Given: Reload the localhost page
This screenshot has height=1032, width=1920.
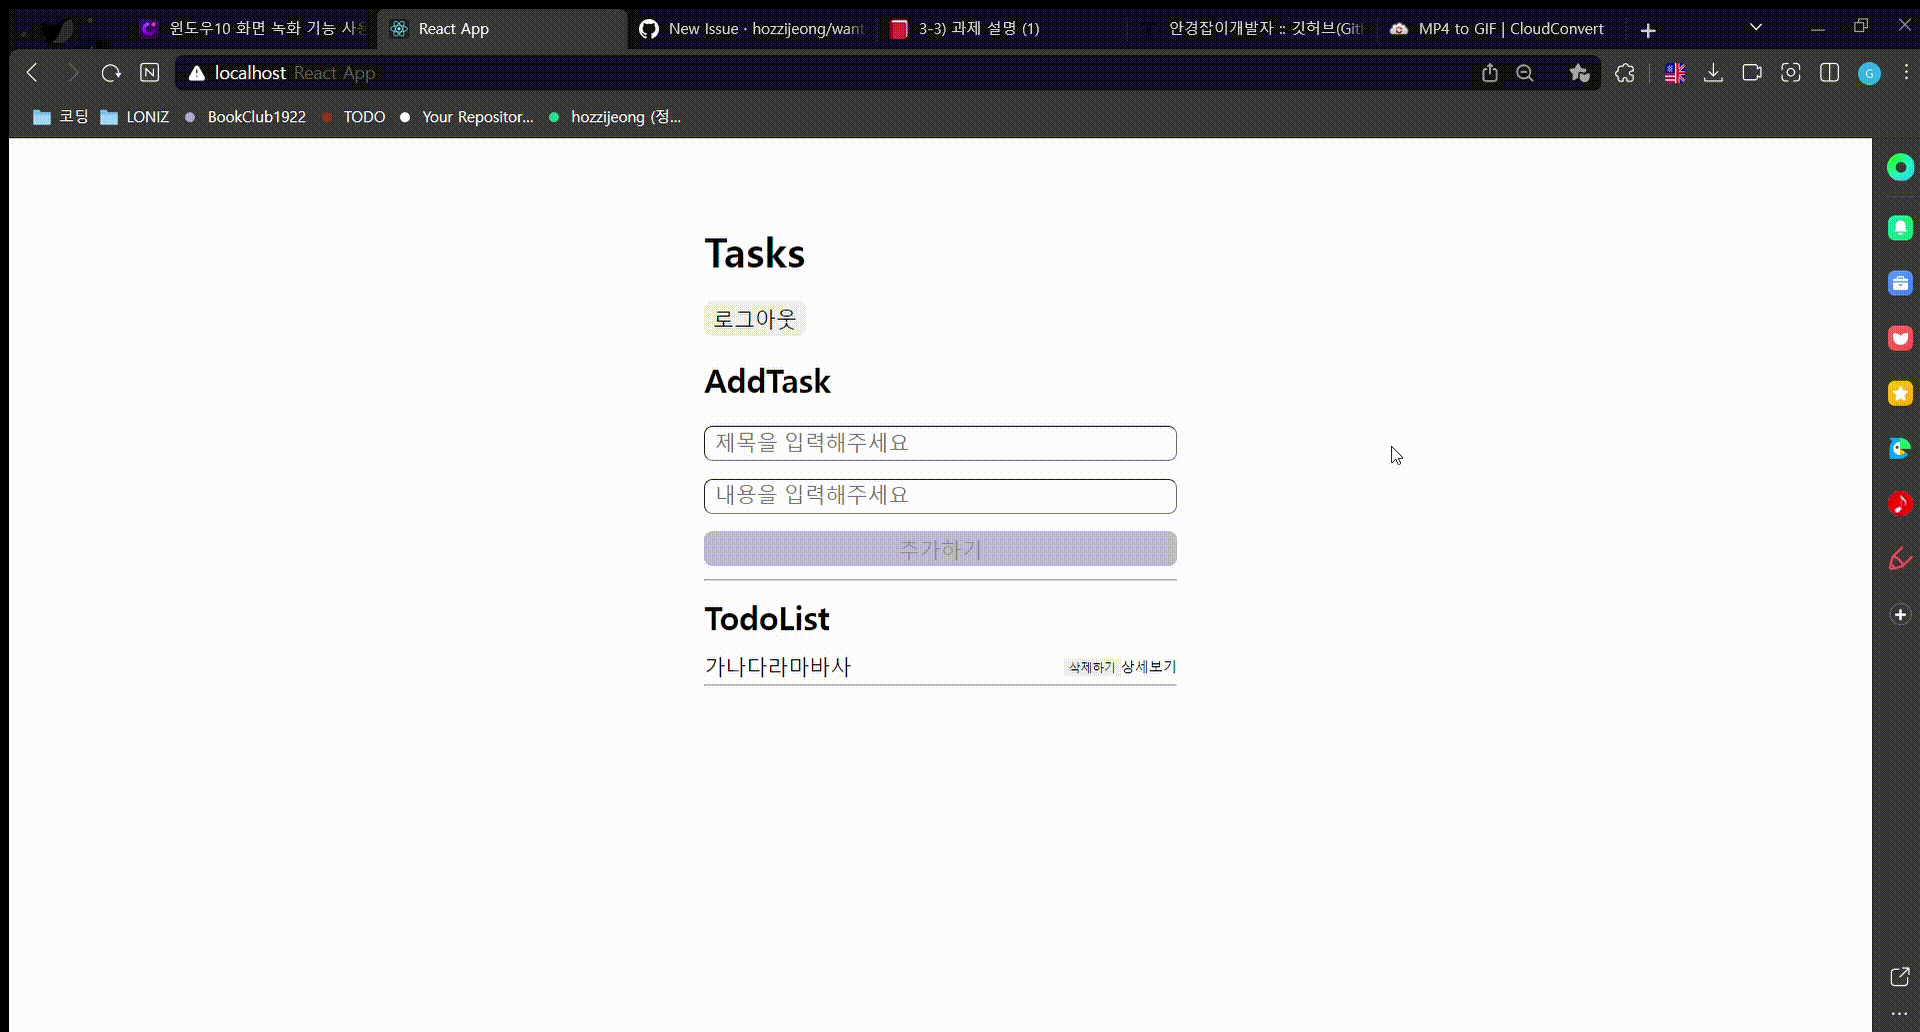Looking at the screenshot, I should click(111, 73).
